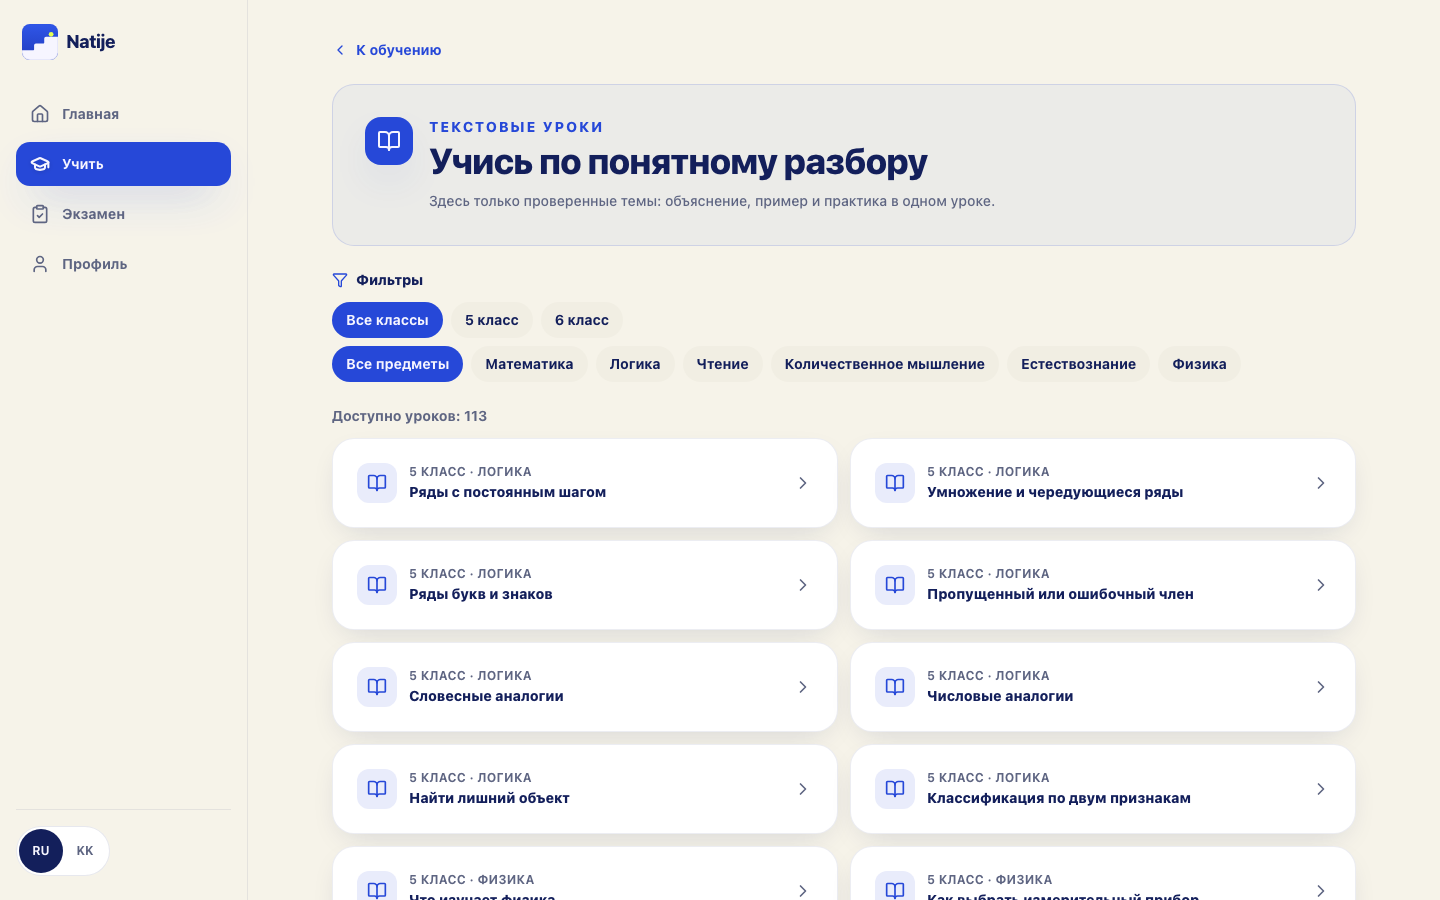Click the clipboard icon beside Экзамен
Screen dimensions: 1440x900
(x=40, y=214)
